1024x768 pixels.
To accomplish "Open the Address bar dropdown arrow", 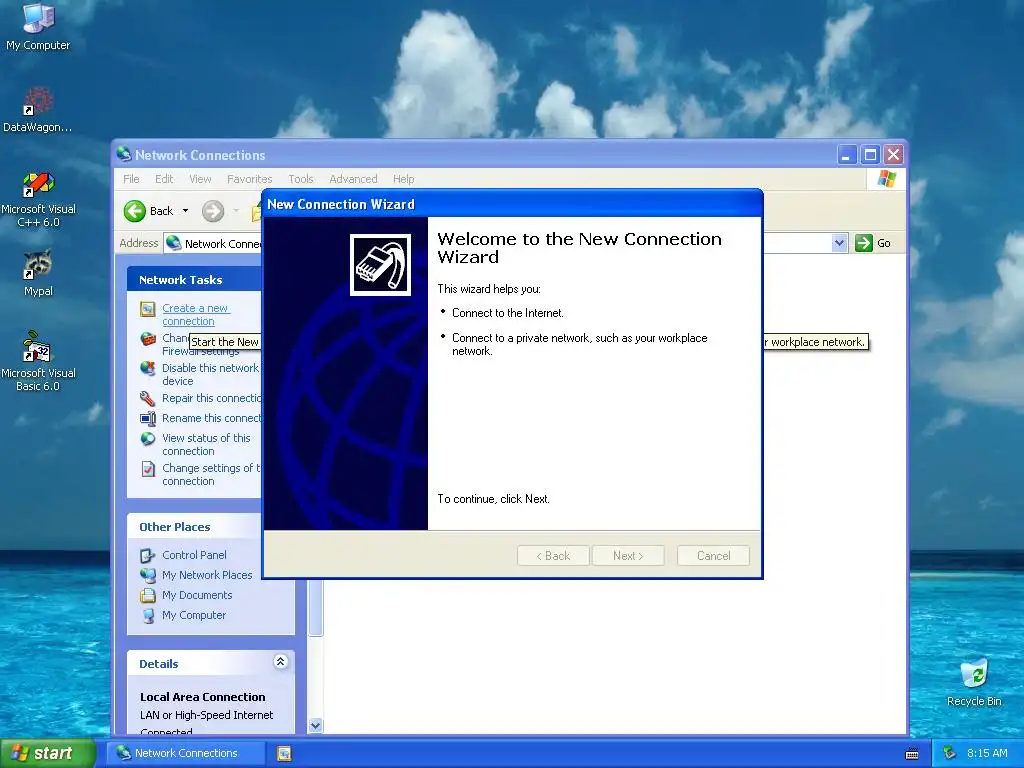I will 839,243.
